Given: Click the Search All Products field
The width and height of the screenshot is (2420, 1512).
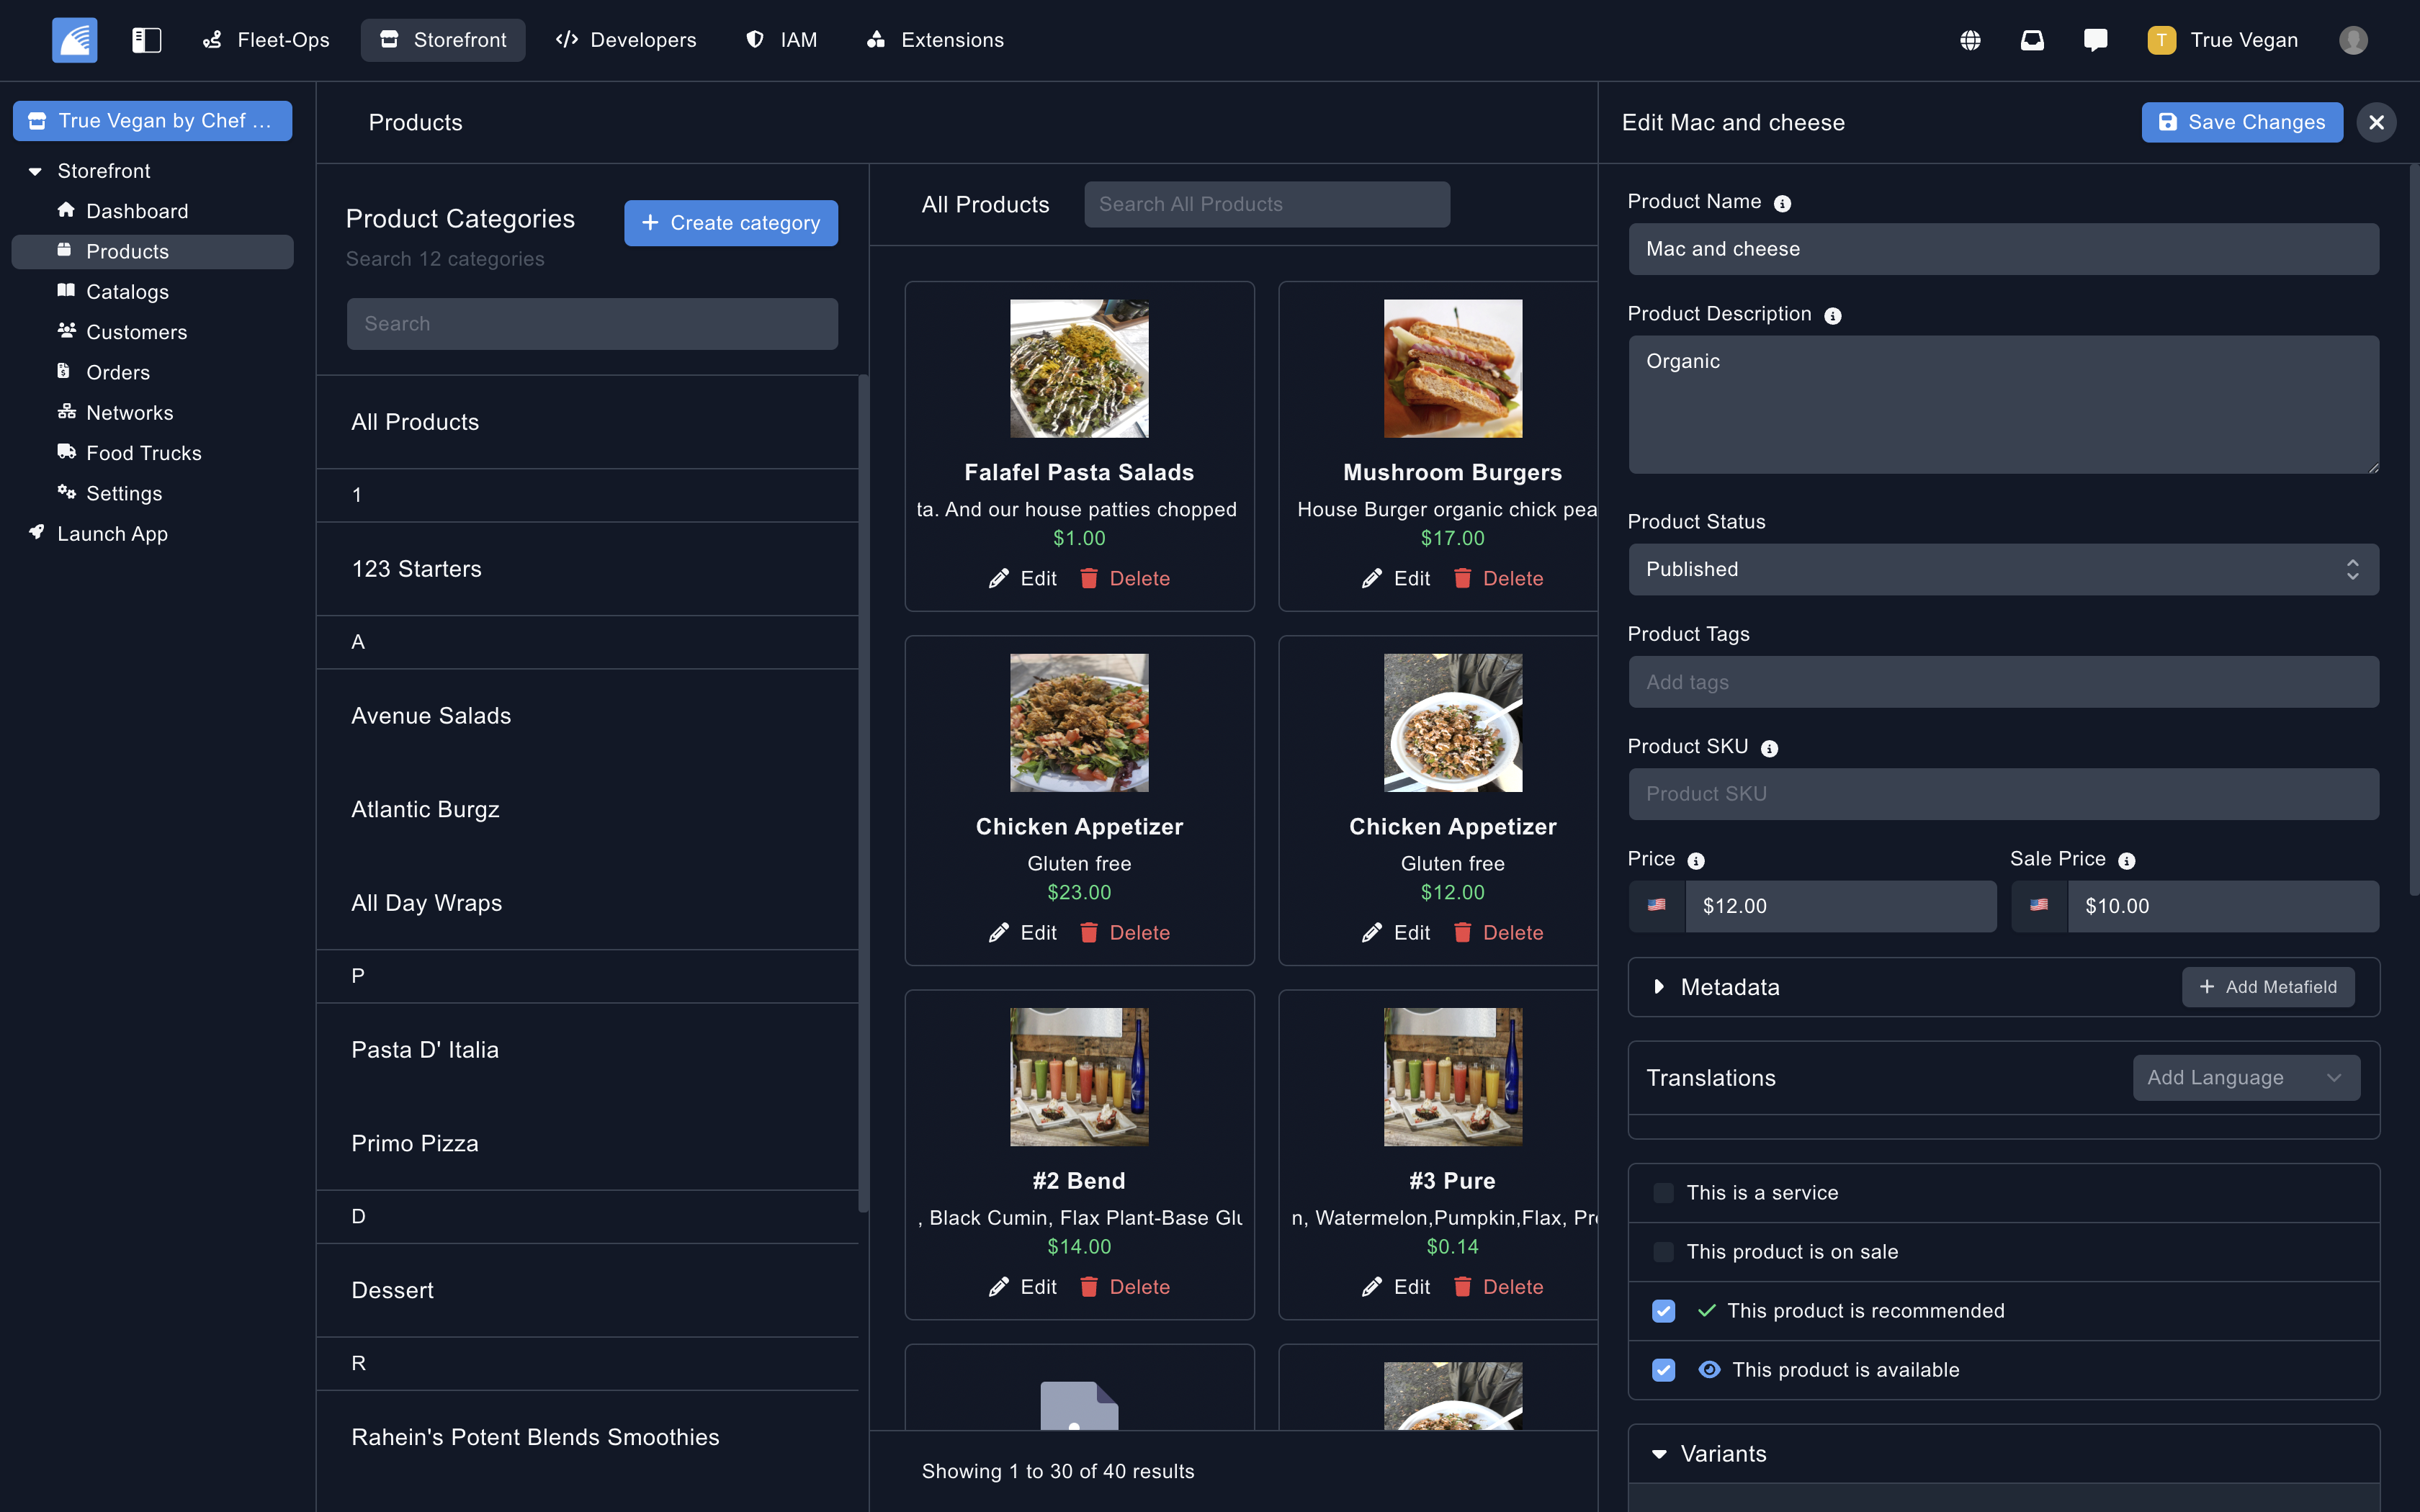Looking at the screenshot, I should click(x=1267, y=204).
